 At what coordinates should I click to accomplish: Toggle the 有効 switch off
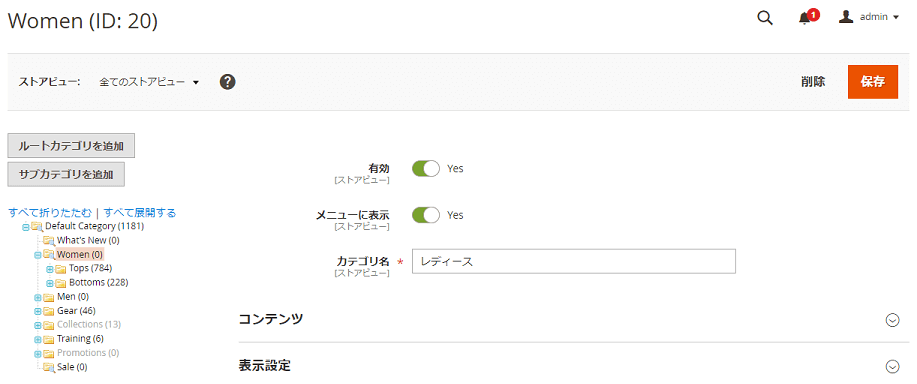click(426, 169)
